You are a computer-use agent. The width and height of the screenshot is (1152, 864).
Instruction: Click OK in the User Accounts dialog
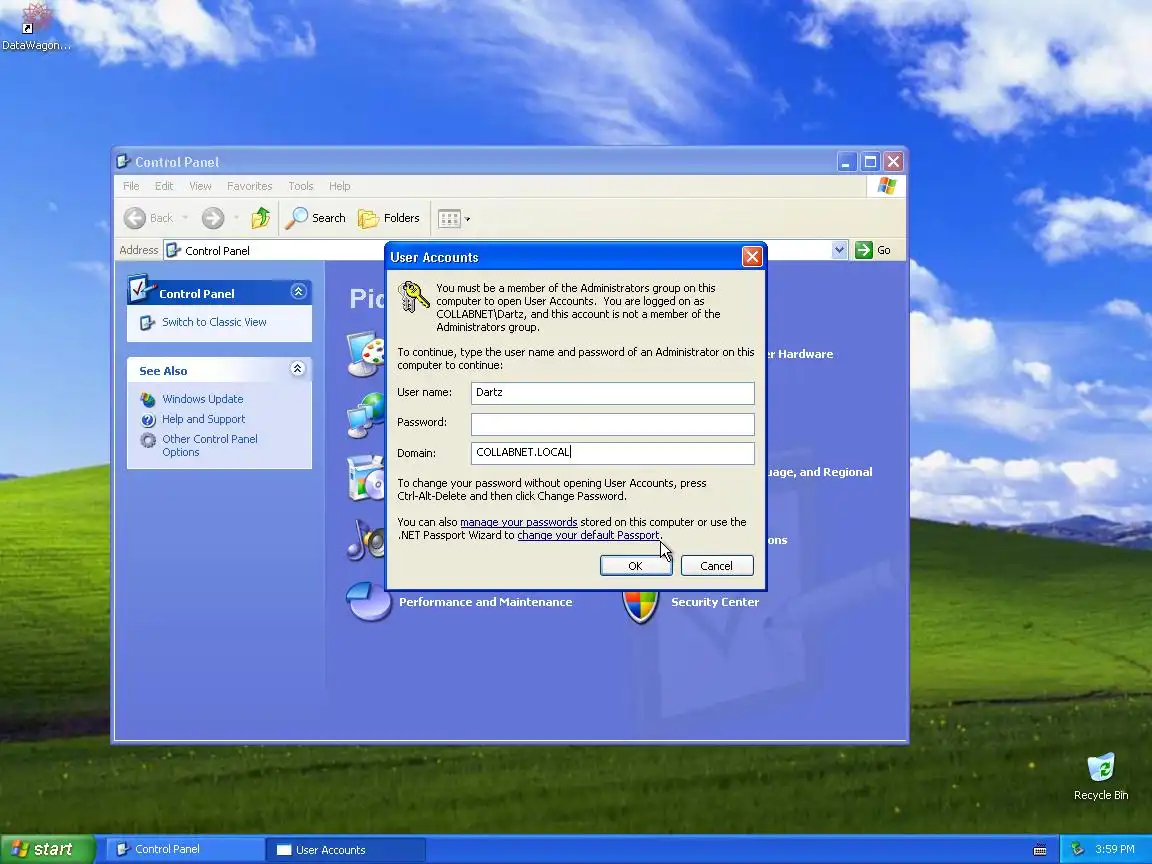point(636,566)
